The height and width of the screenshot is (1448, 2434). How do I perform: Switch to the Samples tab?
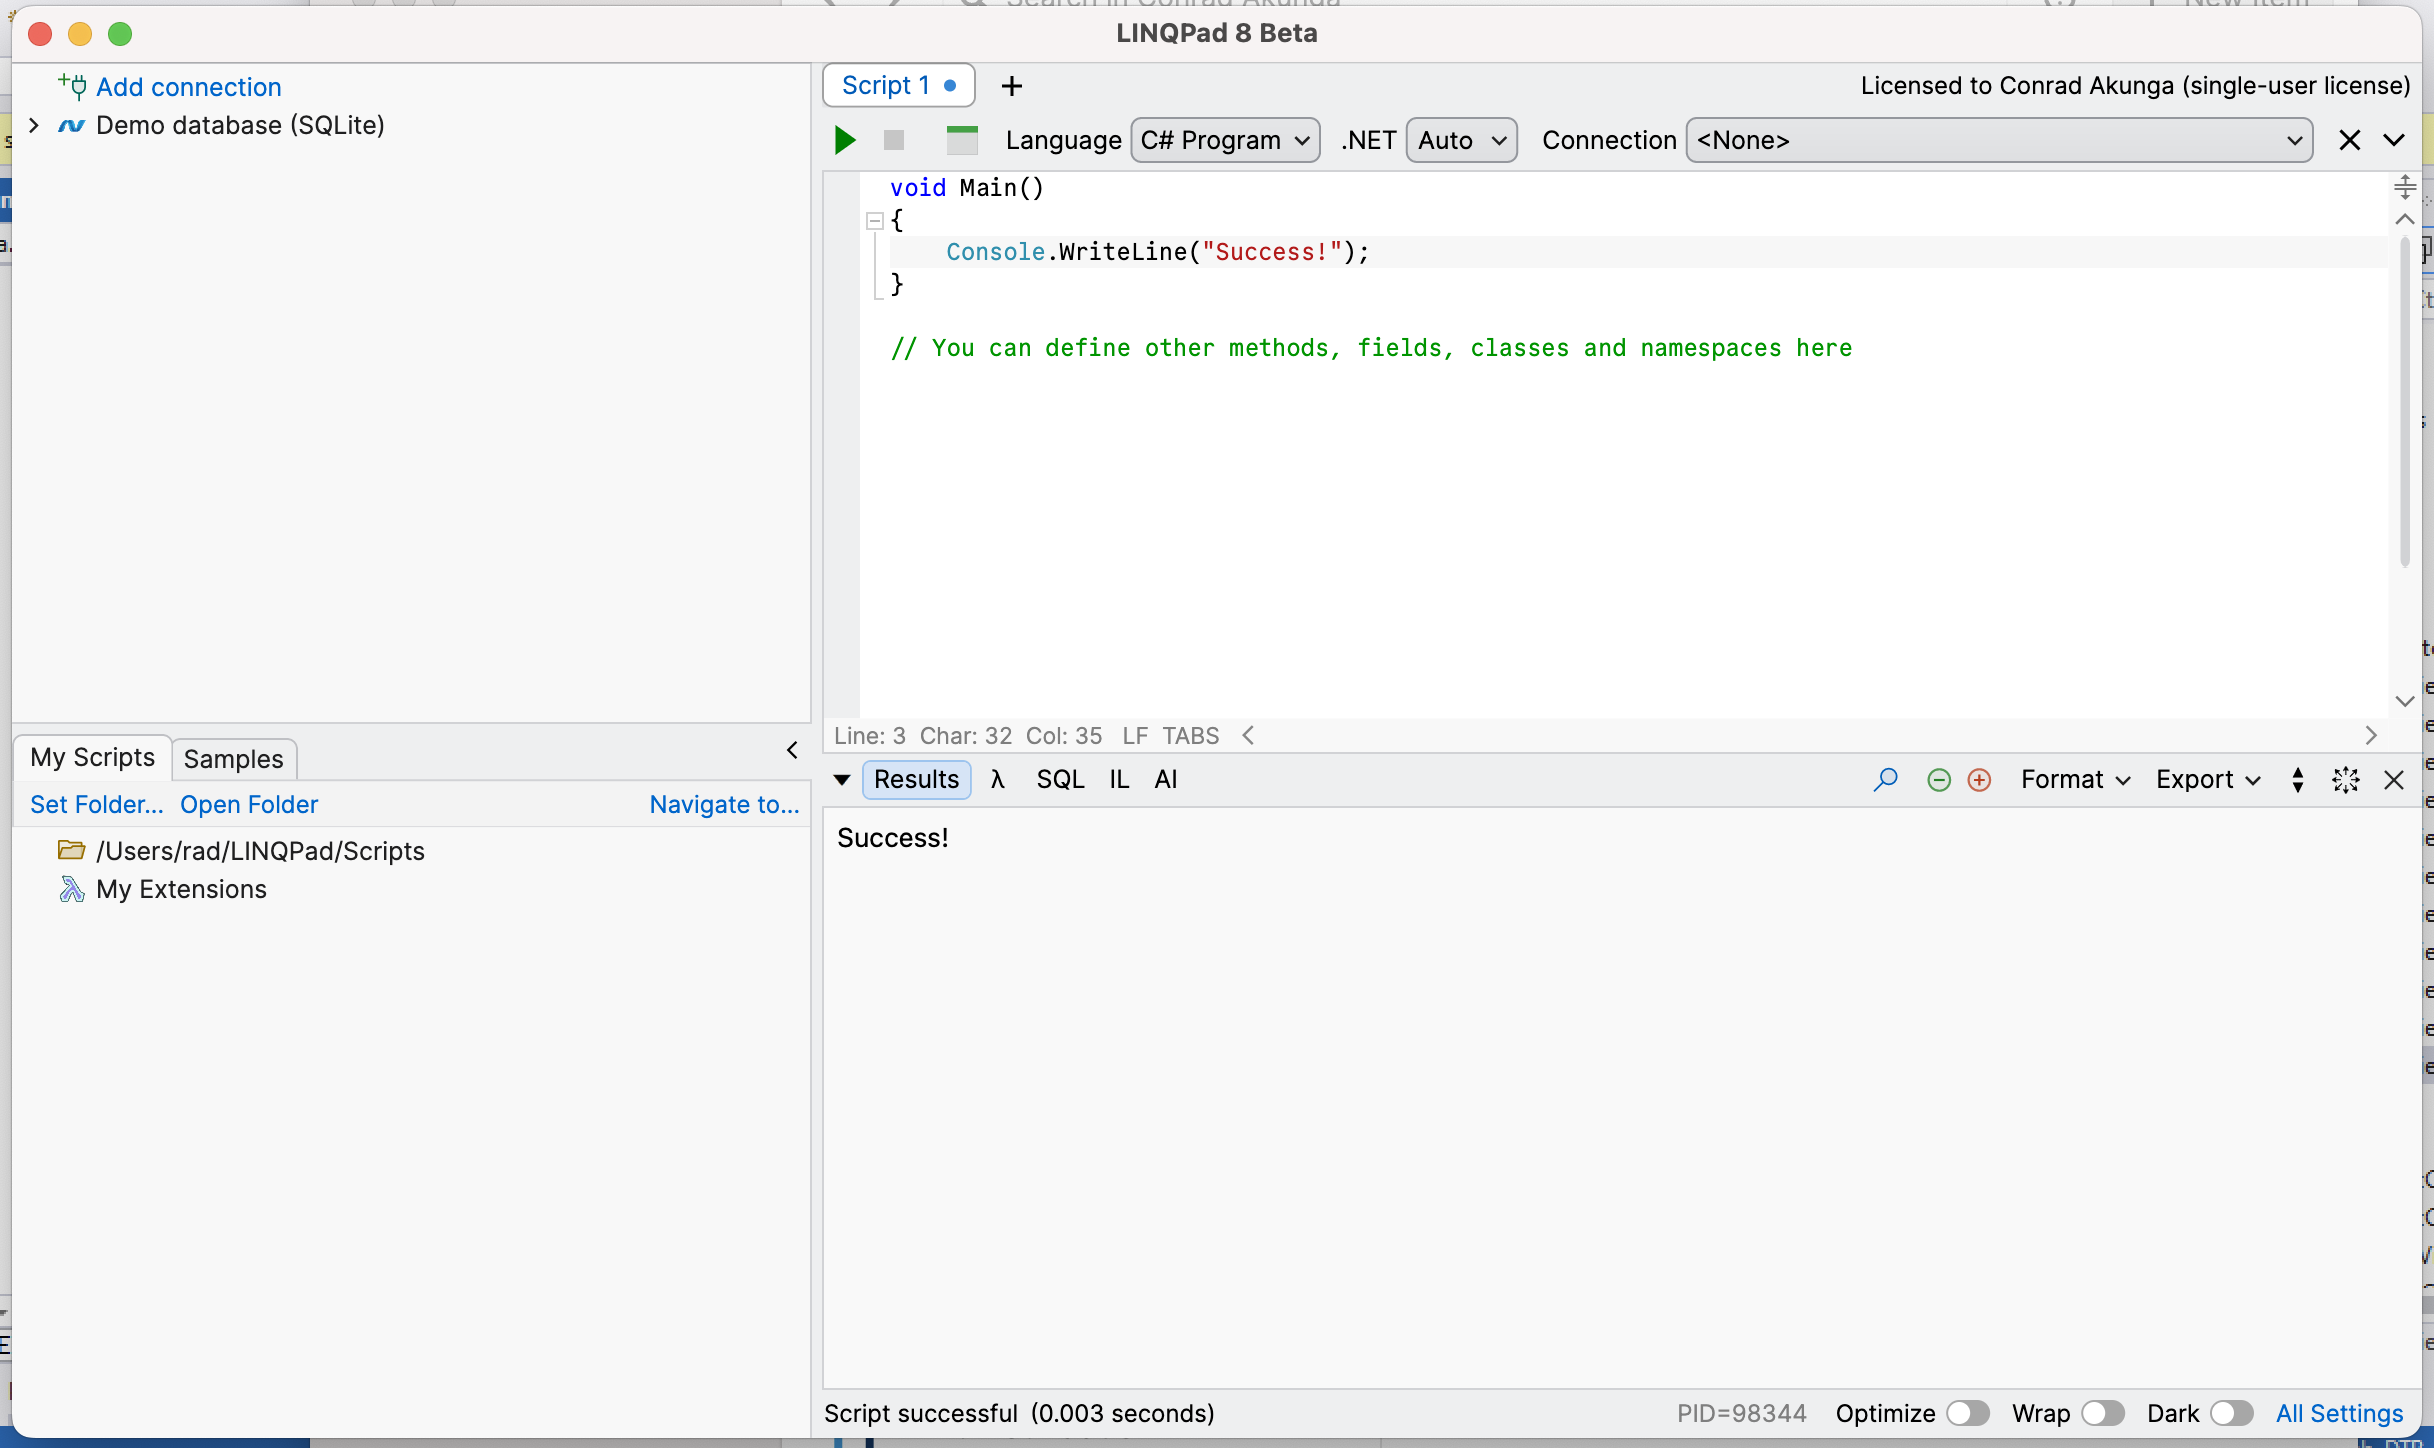coord(233,759)
